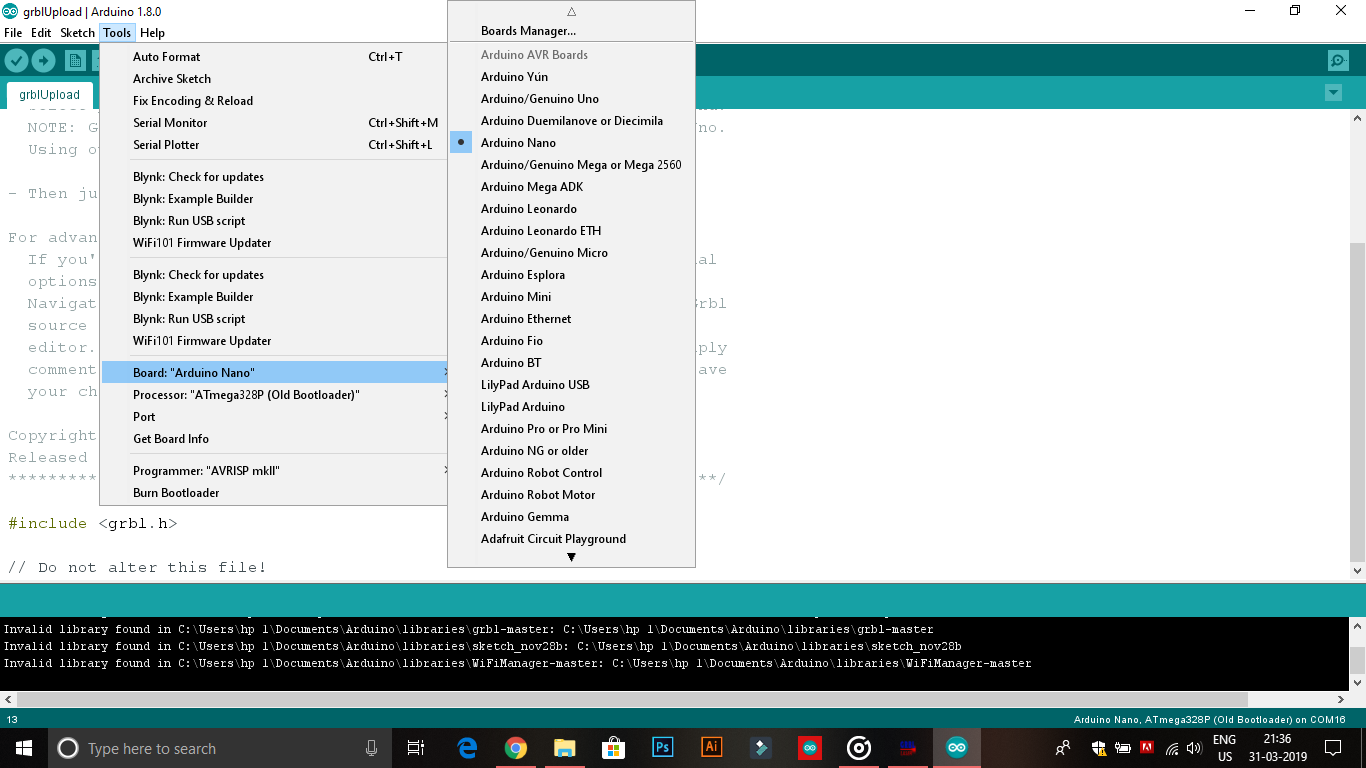Click Burn Bootloader

(175, 492)
